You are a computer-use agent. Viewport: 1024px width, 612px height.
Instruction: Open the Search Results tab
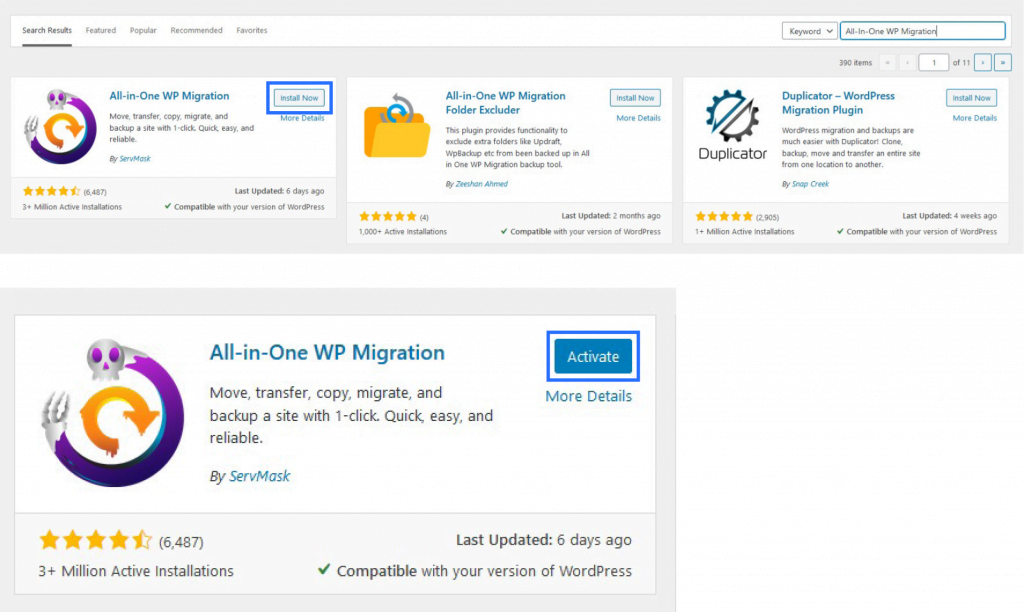tap(47, 31)
